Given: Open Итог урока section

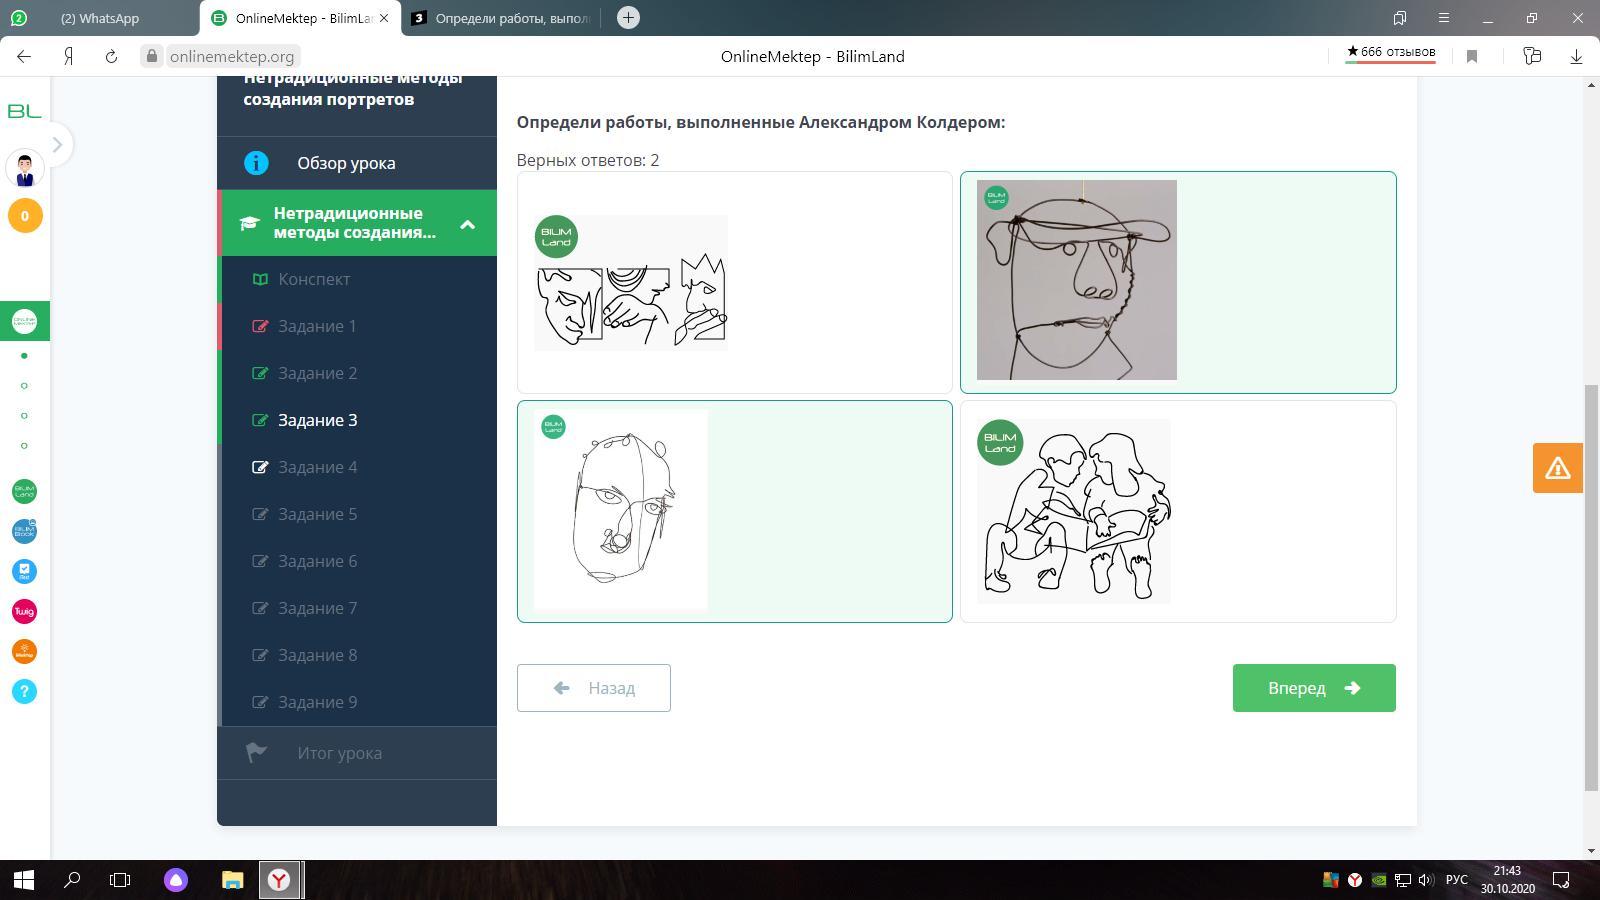Looking at the screenshot, I should tap(357, 753).
